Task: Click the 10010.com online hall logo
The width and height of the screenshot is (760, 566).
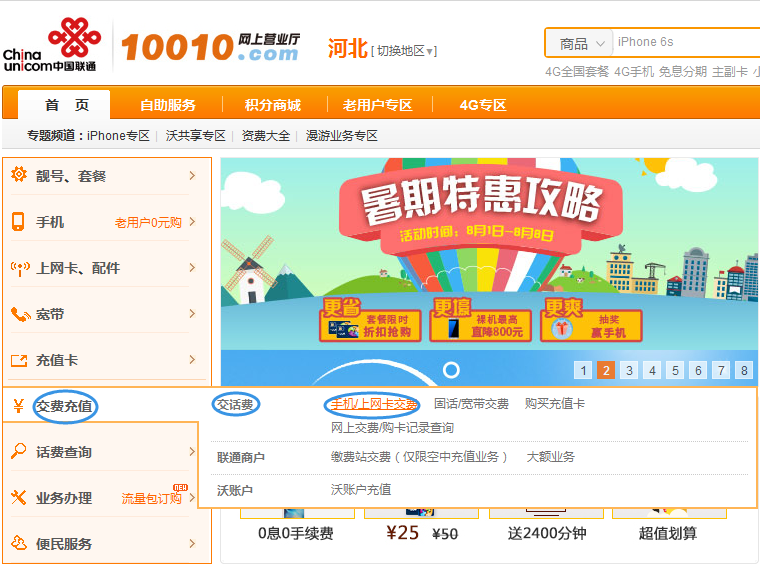Action: (210, 47)
